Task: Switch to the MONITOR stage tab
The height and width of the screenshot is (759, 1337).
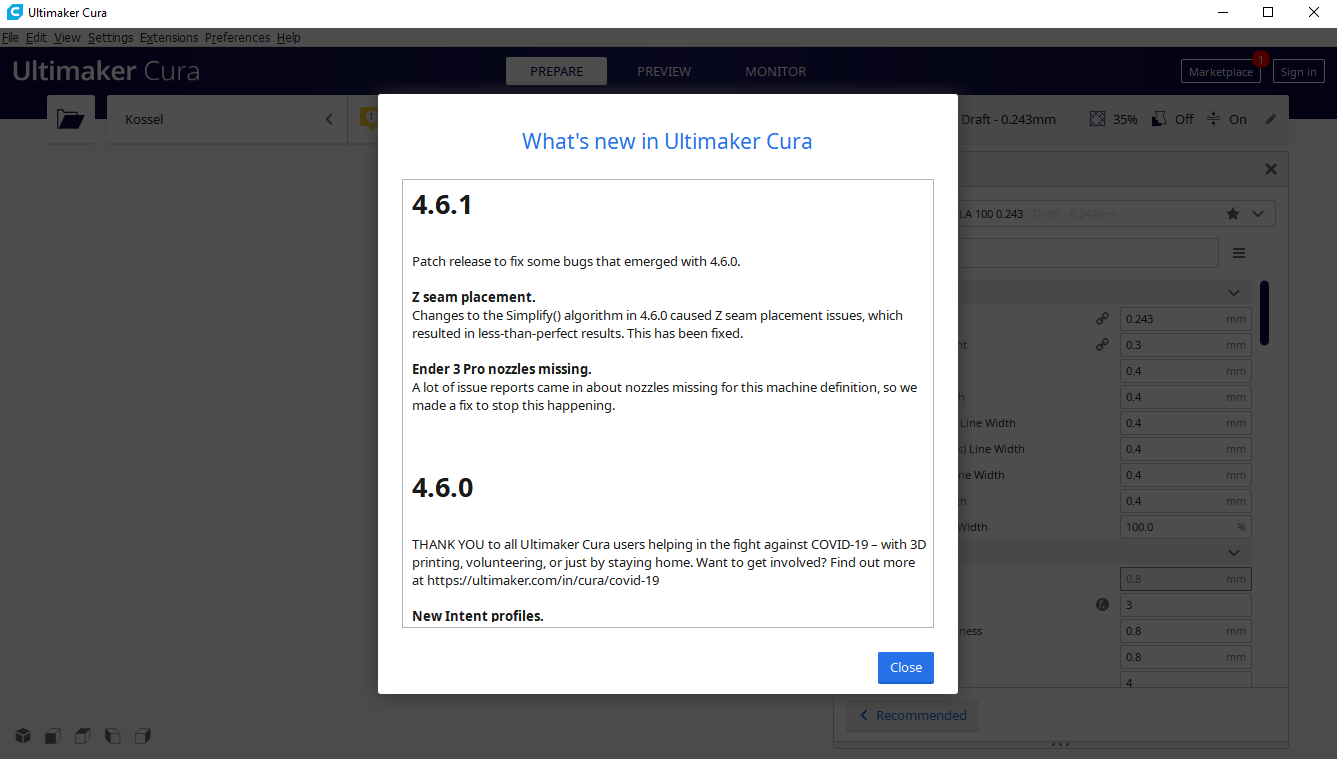Action: [x=775, y=71]
